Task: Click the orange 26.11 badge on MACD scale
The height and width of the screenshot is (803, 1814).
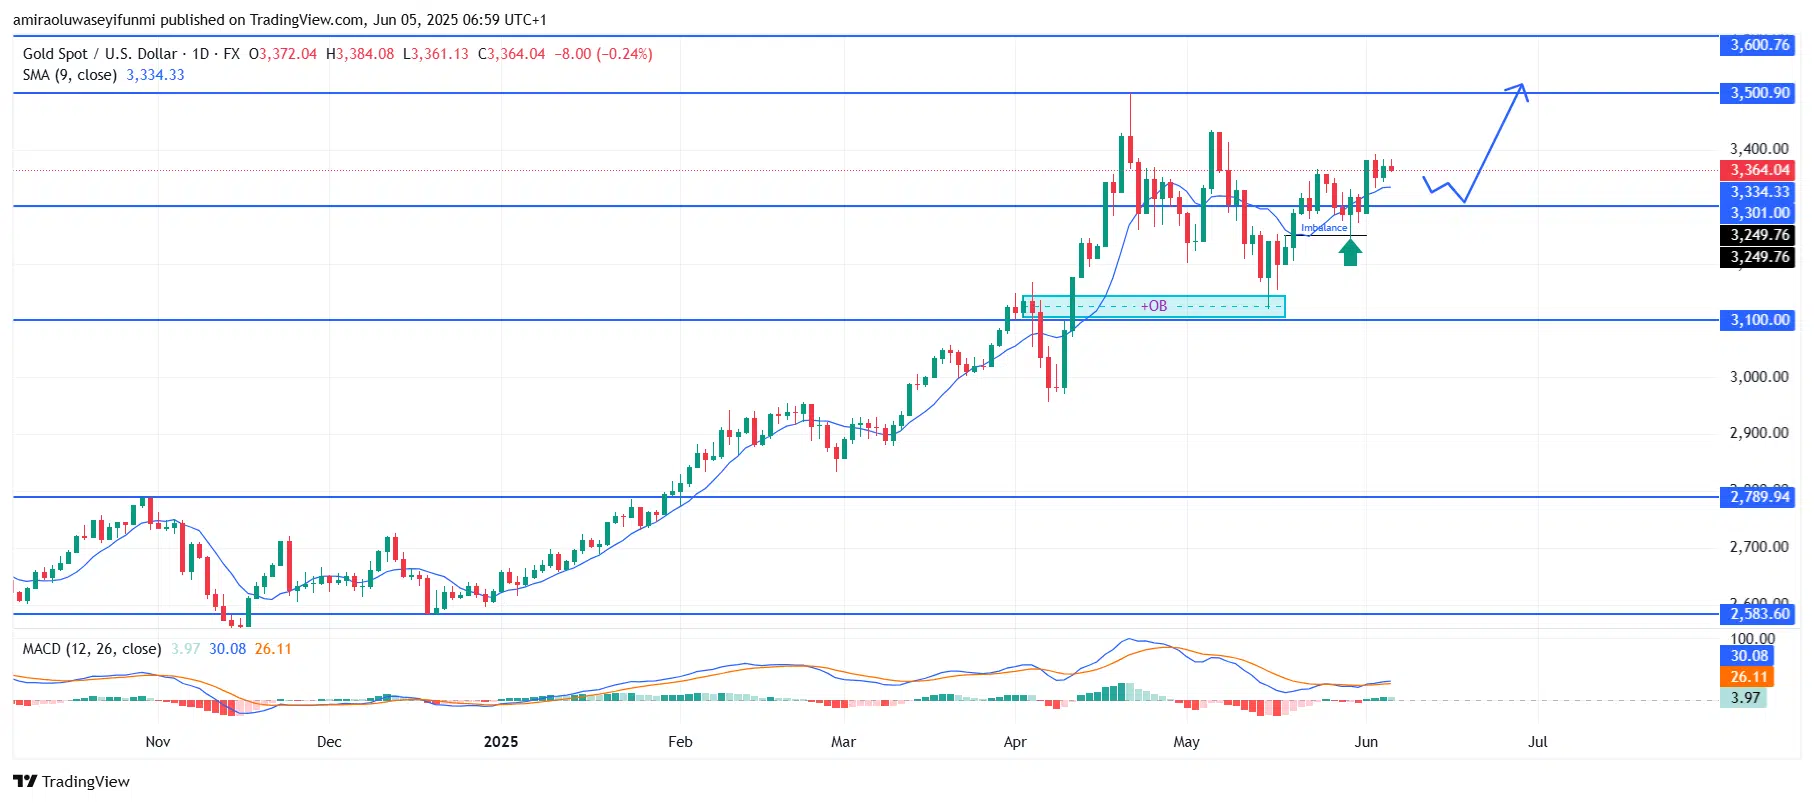Action: (1748, 677)
